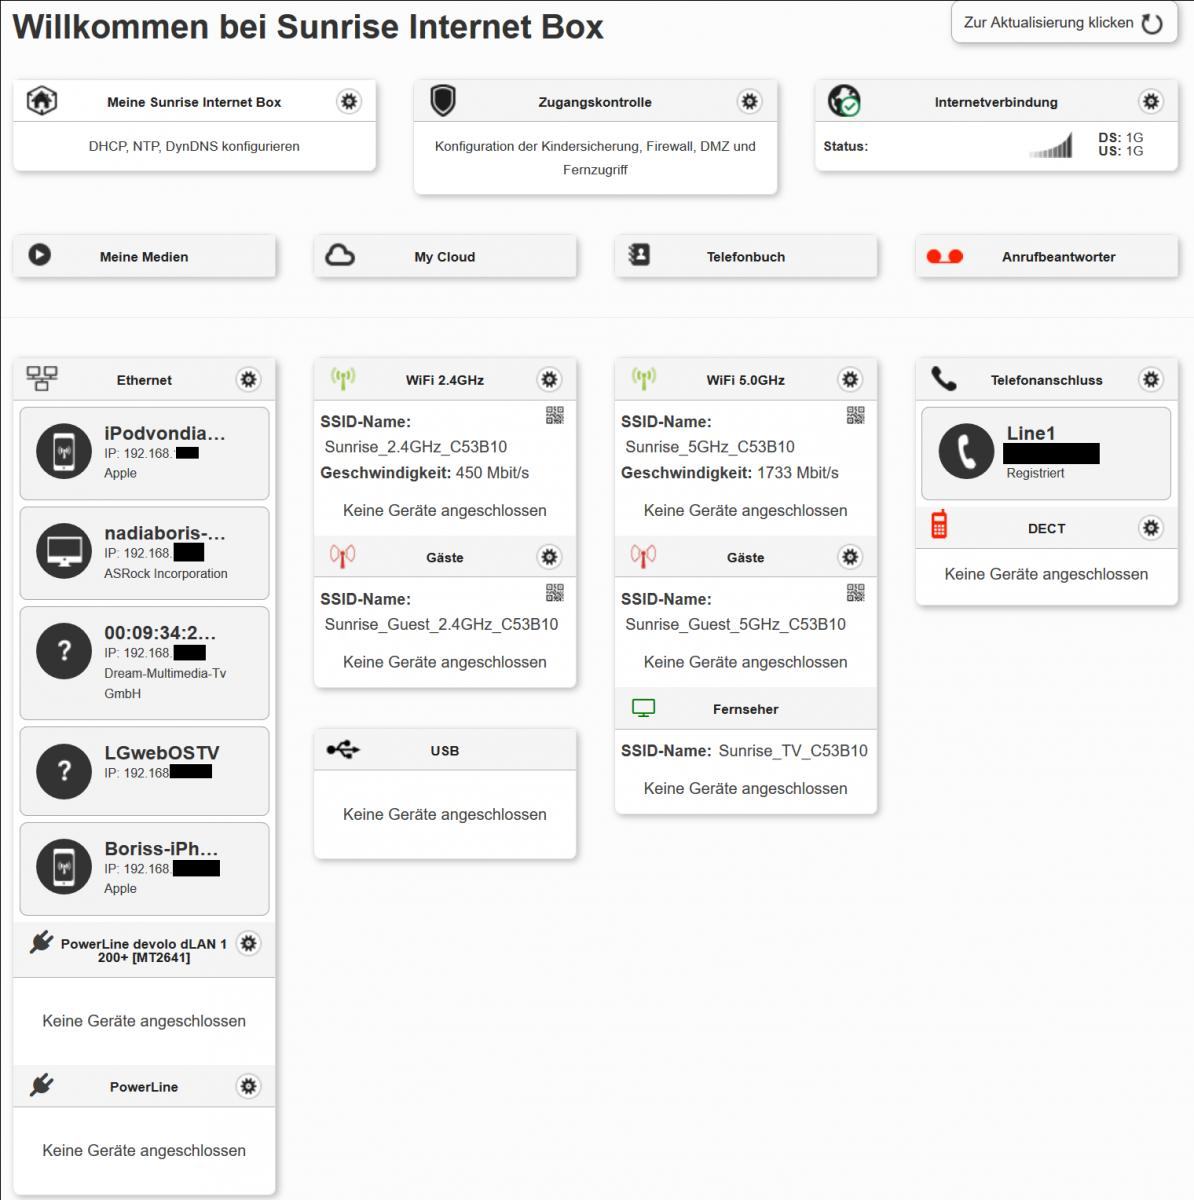Open the Telefonbuch

746,256
